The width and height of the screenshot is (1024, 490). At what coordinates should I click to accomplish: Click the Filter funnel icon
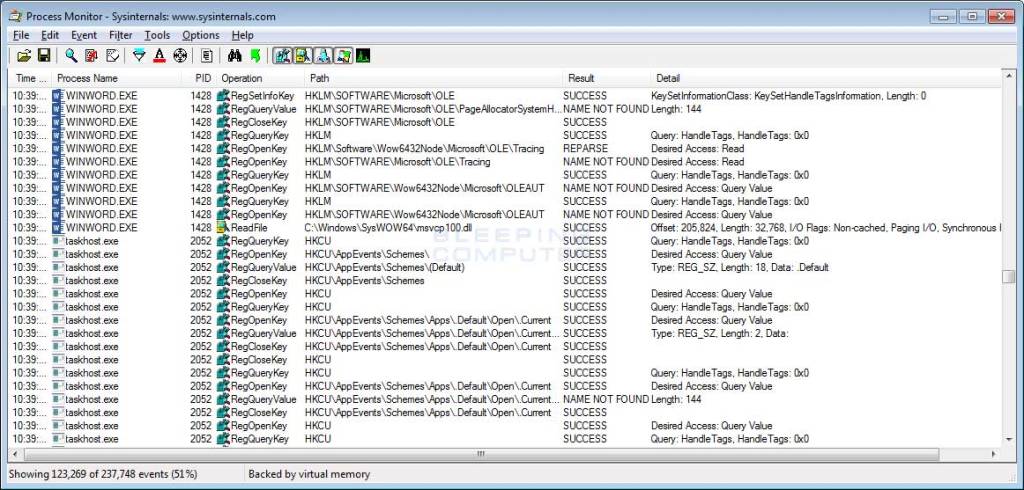click(139, 55)
